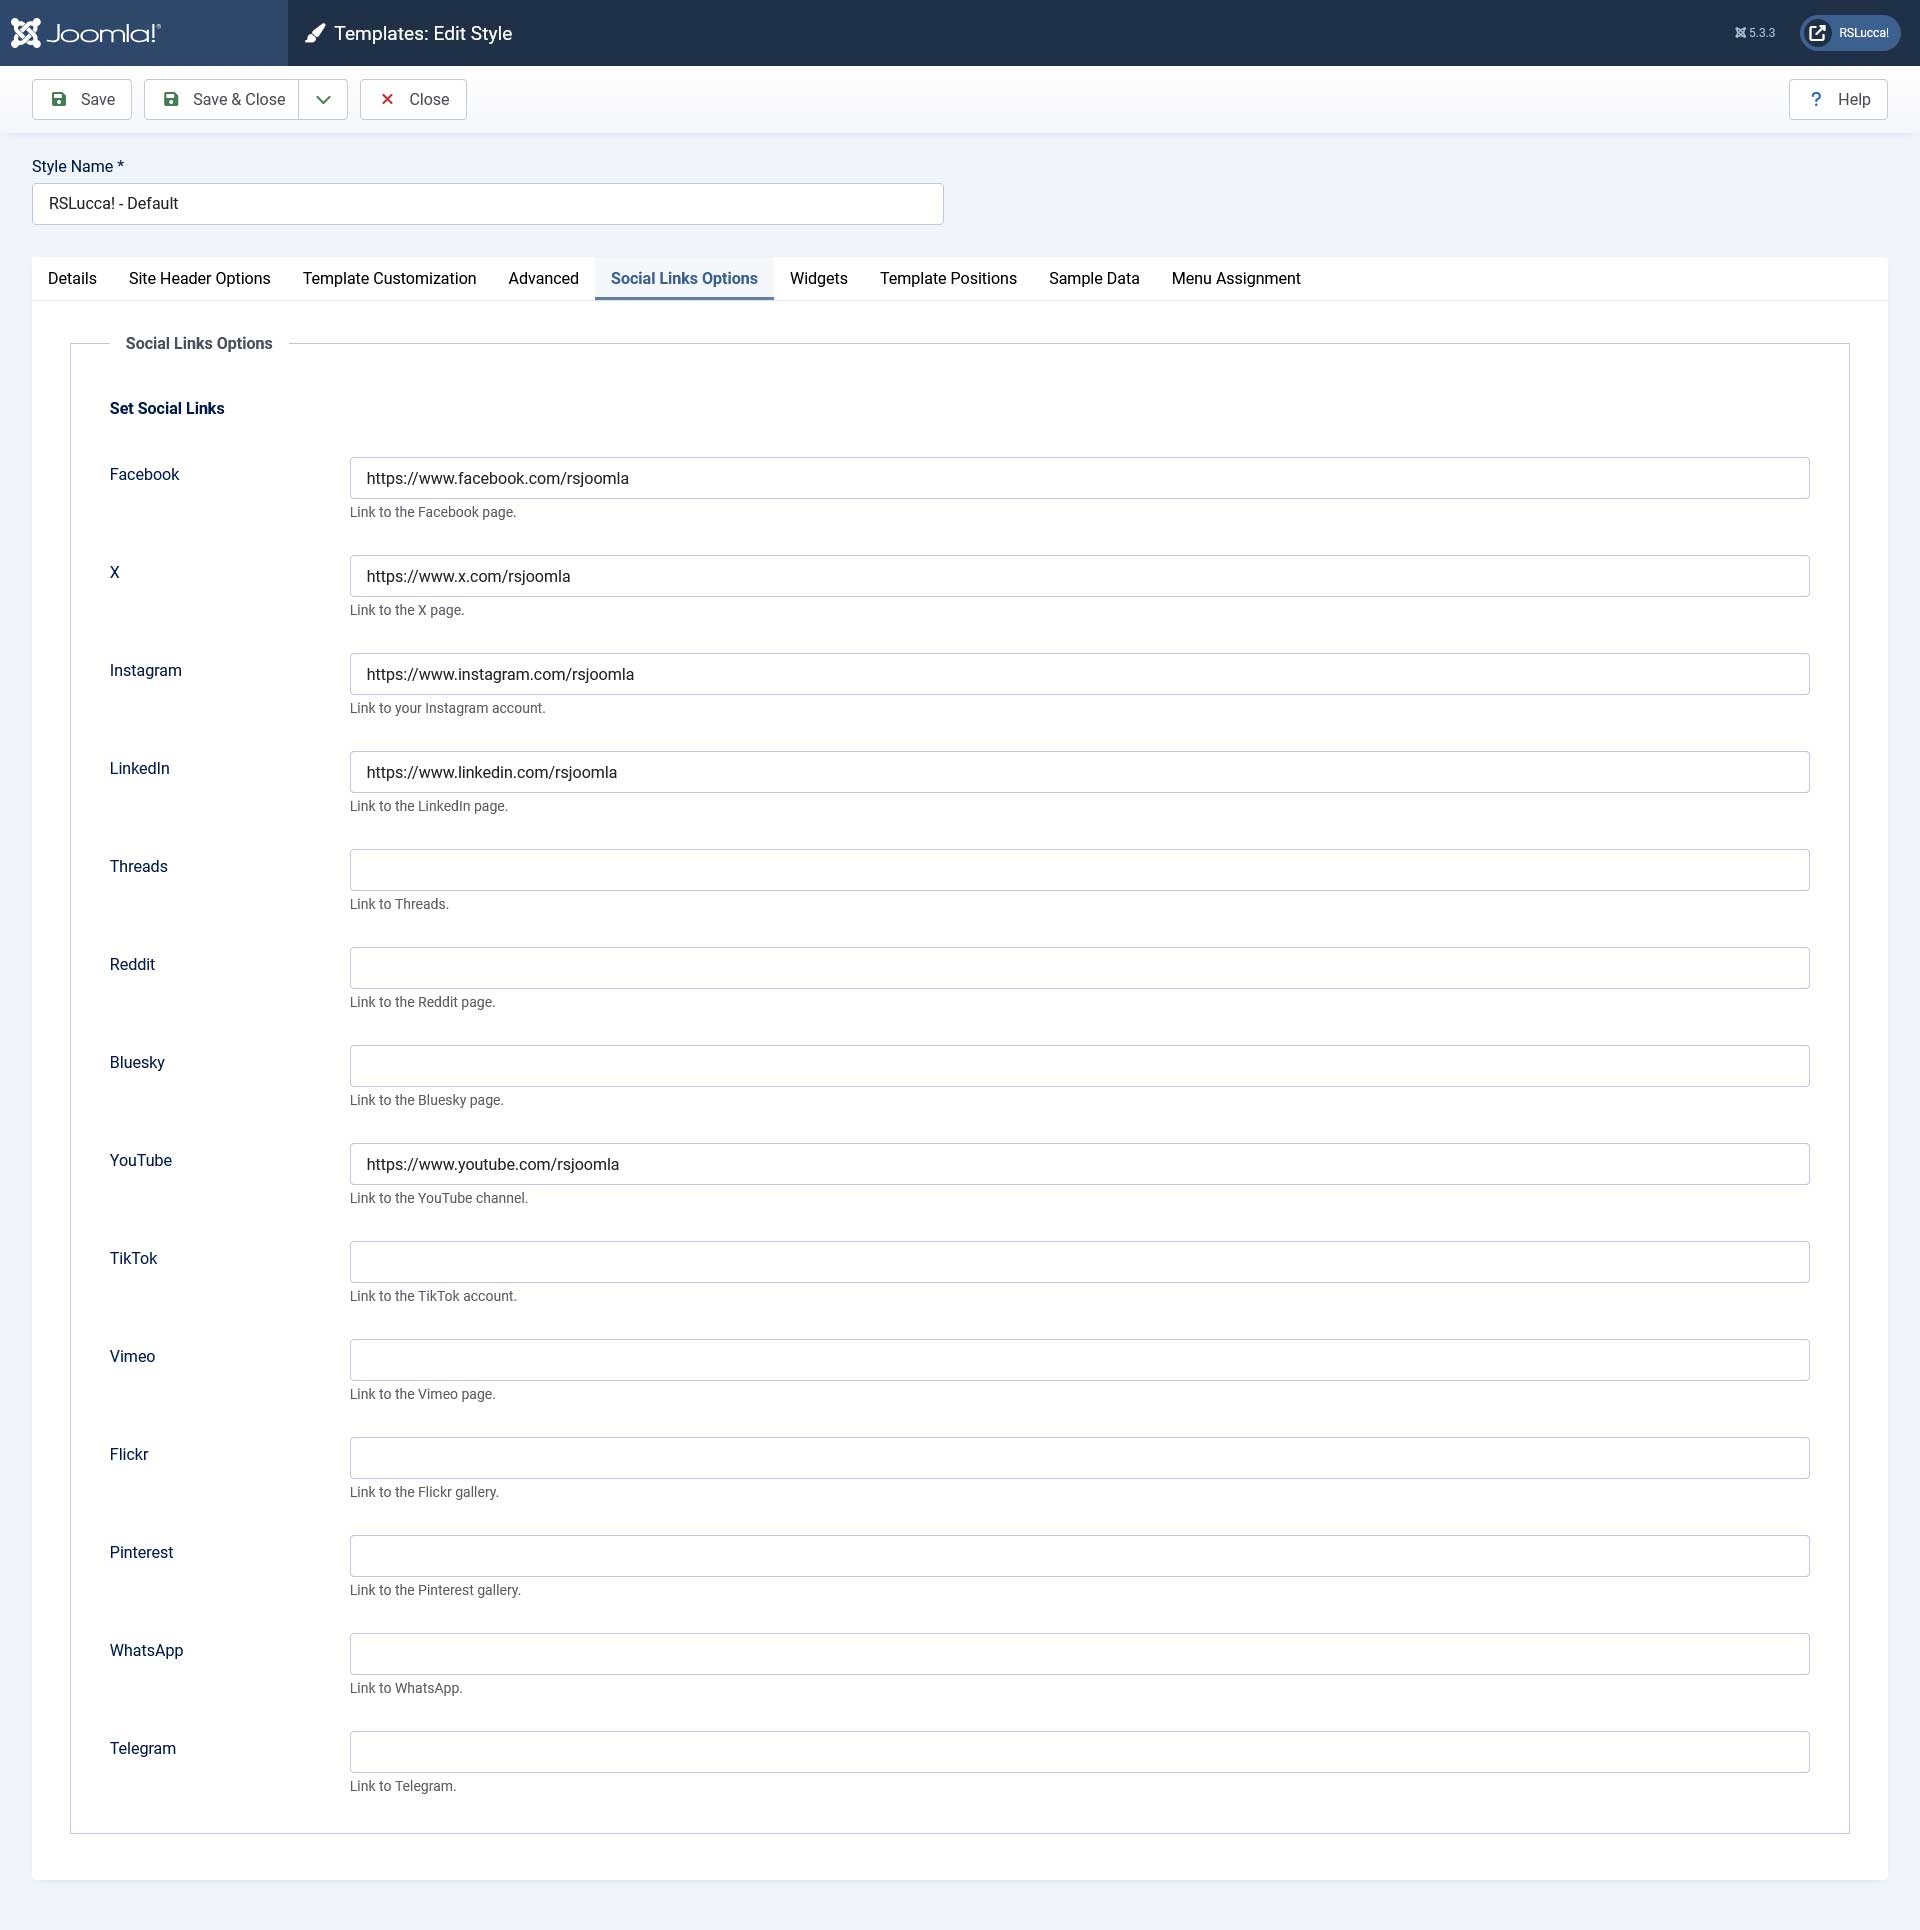Click the Help question mark button
Viewport: 1920px width, 1930px height.
pos(1838,99)
